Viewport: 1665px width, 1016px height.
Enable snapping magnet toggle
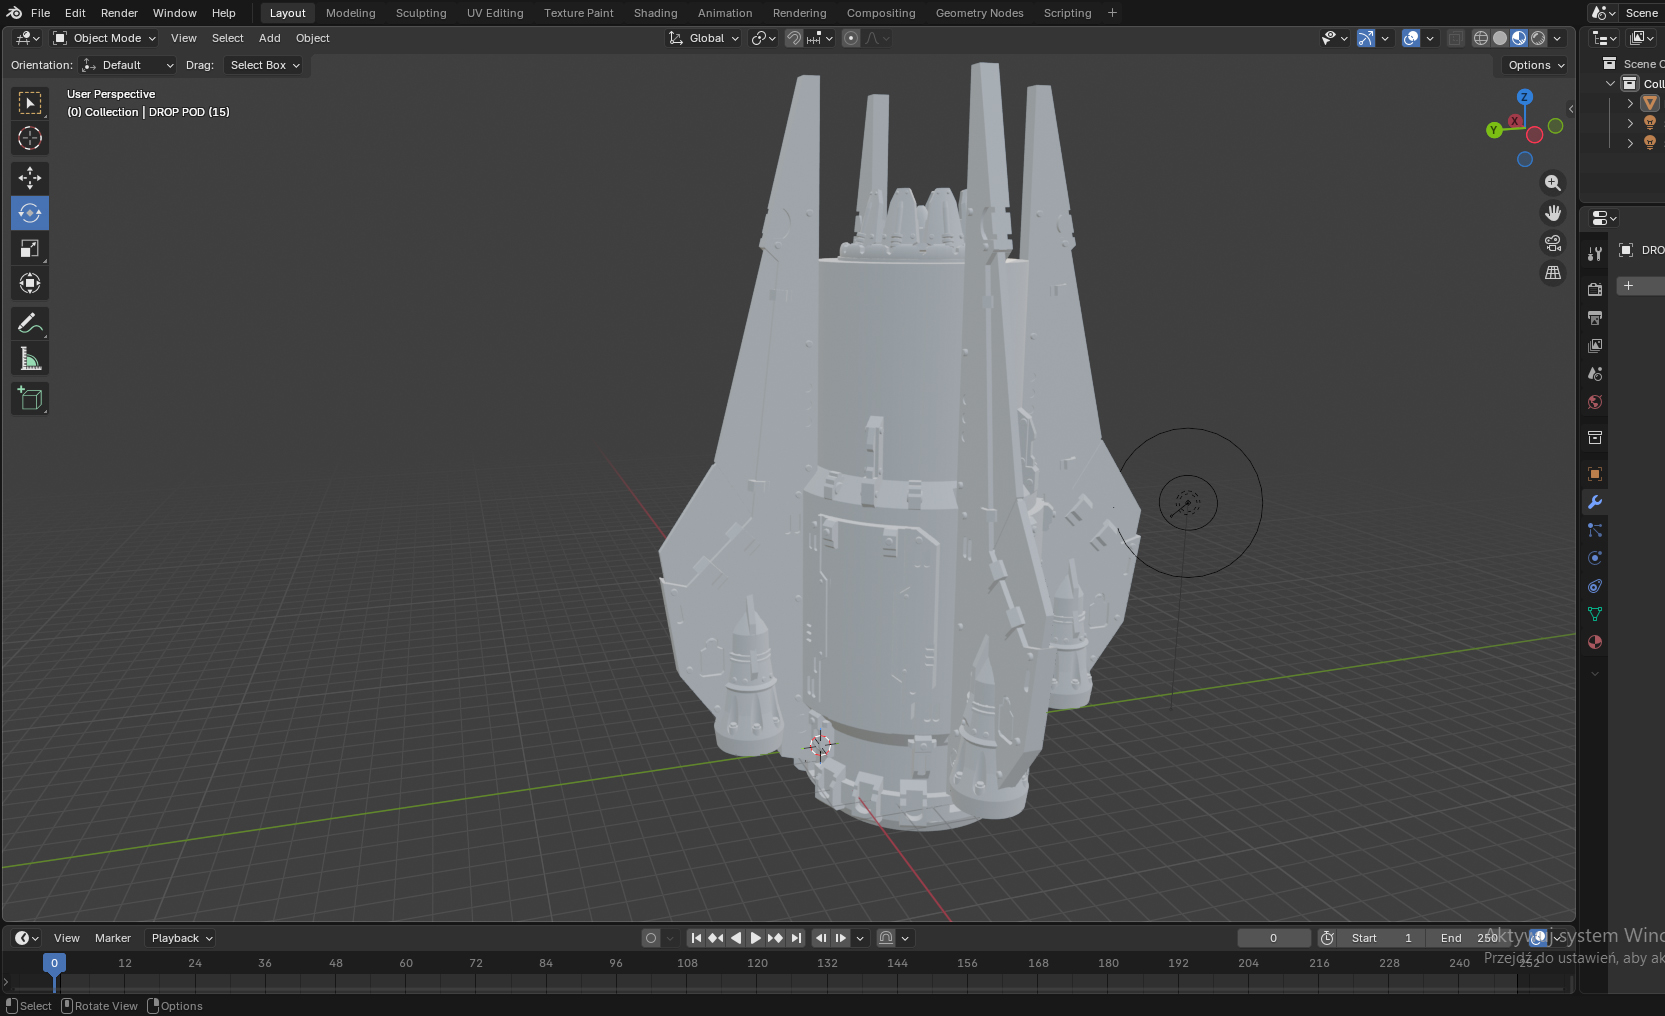pyautogui.click(x=793, y=38)
